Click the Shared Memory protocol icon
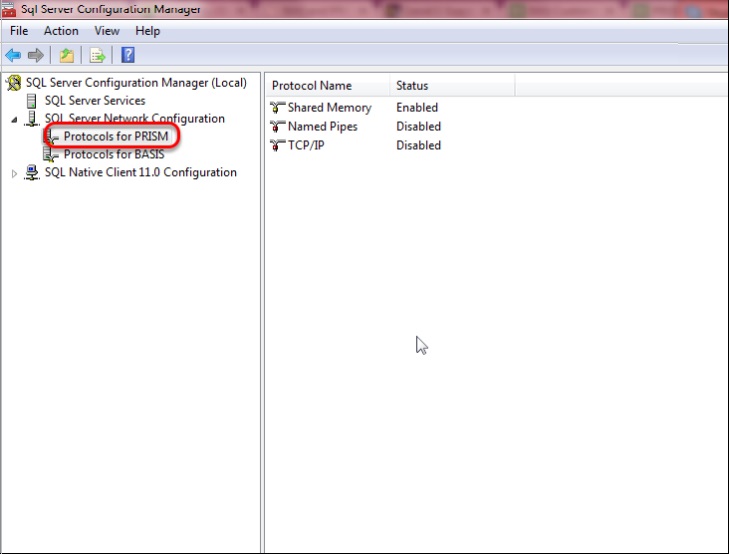 tap(278, 108)
